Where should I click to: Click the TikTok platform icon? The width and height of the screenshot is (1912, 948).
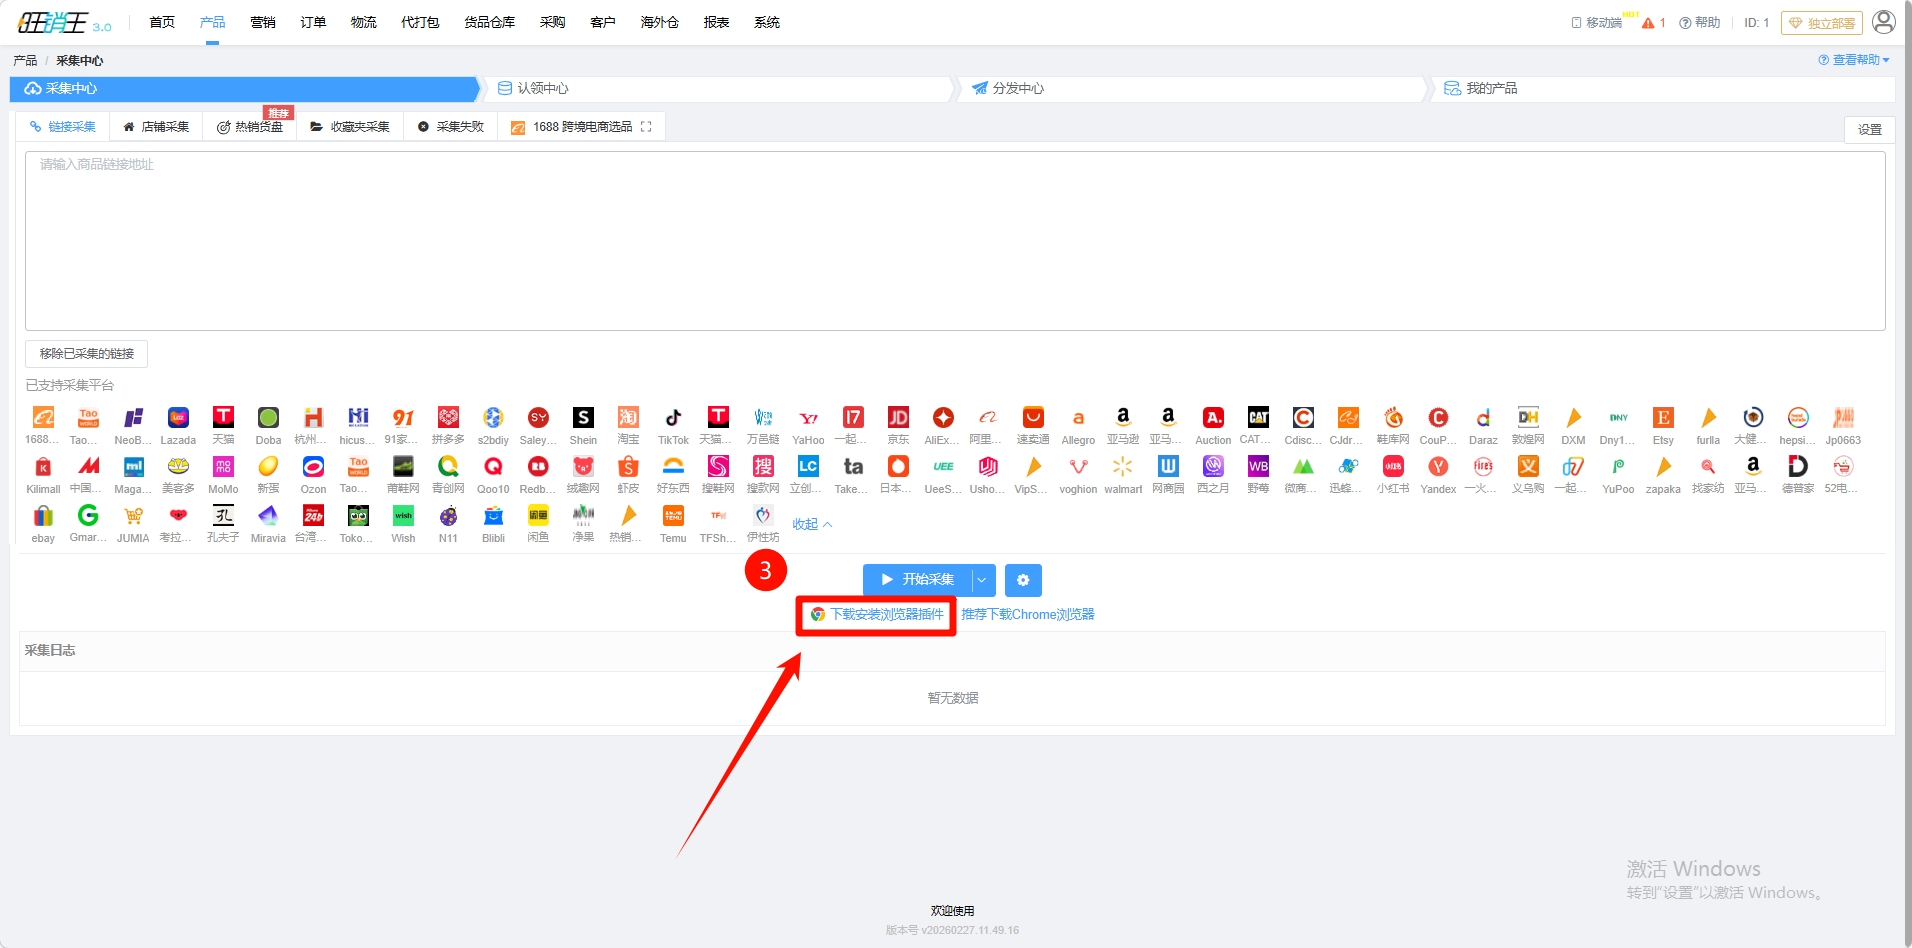[x=673, y=418]
